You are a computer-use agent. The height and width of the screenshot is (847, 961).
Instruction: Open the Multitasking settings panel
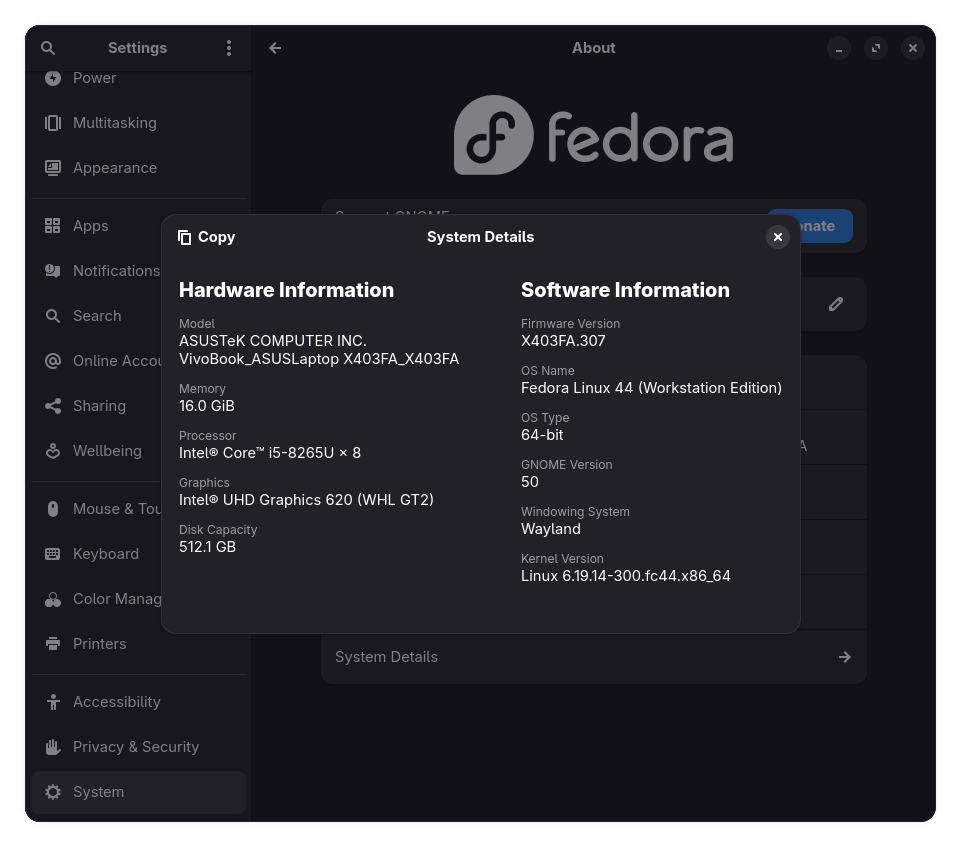coord(114,123)
